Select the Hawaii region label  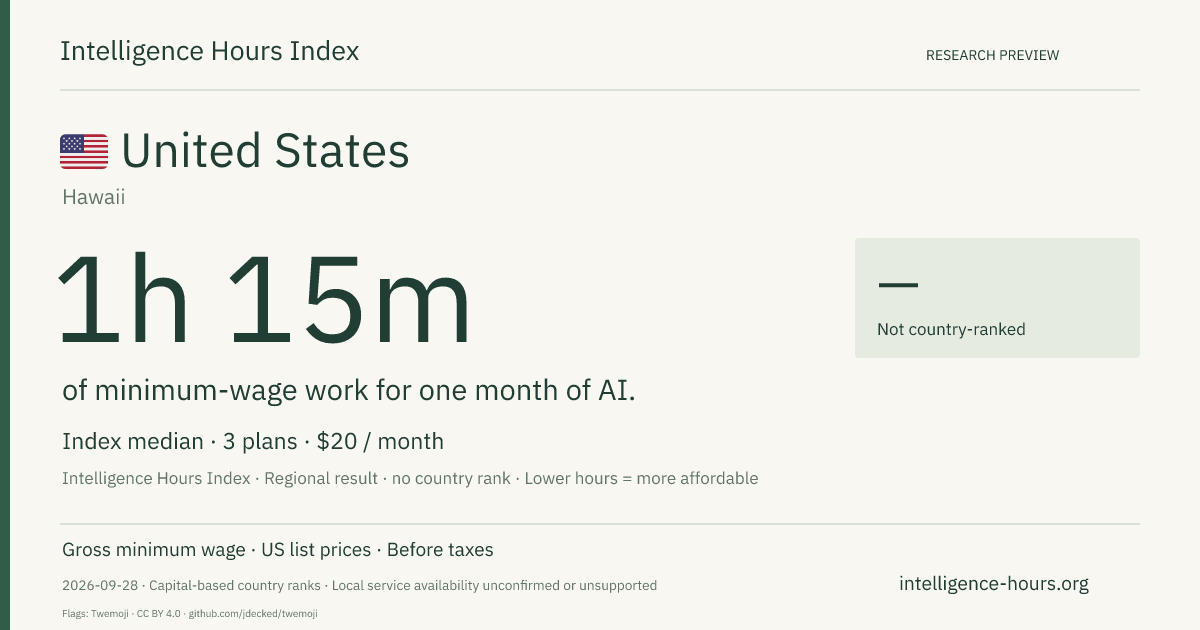[93, 197]
